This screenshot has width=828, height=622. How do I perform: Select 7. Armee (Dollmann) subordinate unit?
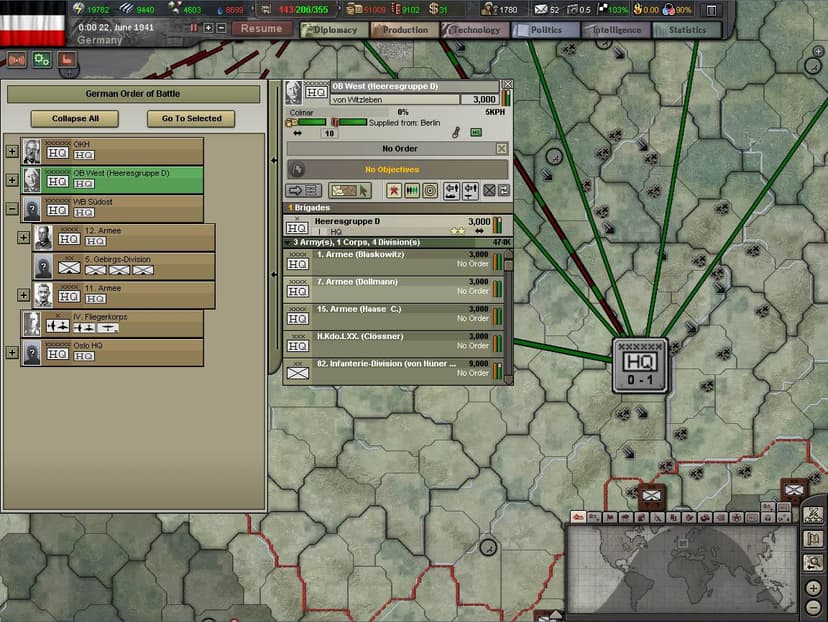(394, 289)
